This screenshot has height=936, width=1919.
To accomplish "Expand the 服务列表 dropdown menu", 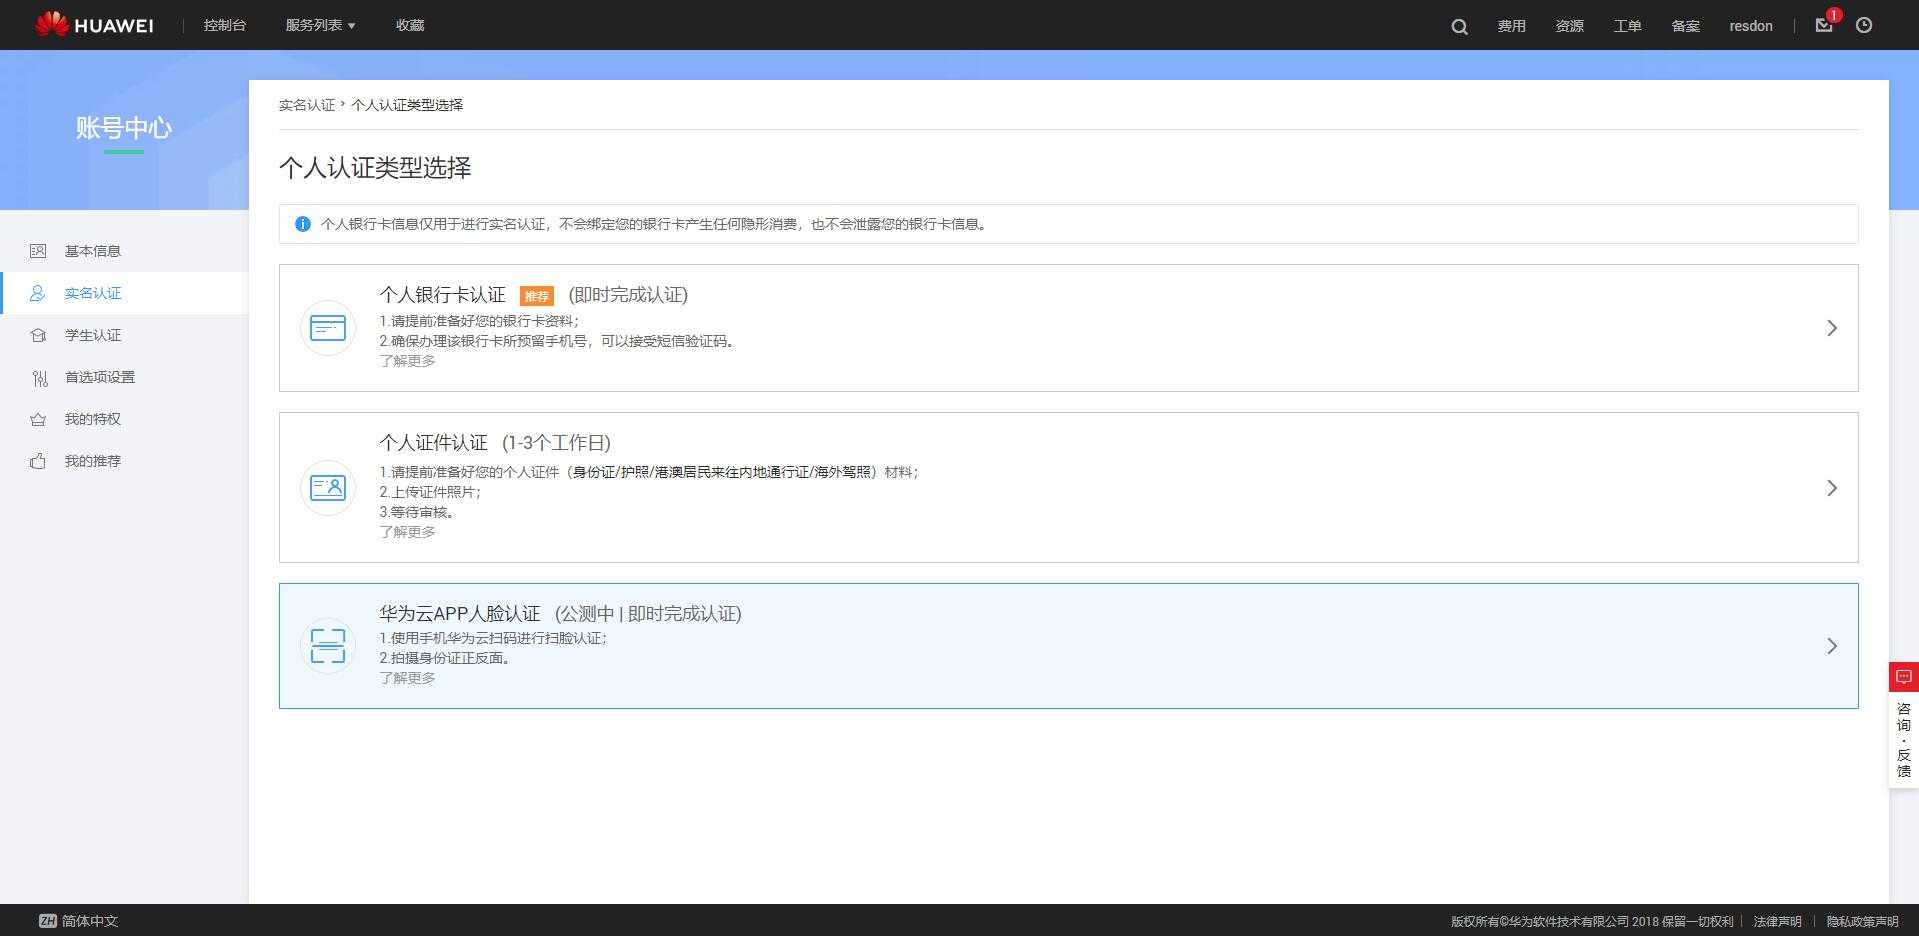I will coord(318,25).
